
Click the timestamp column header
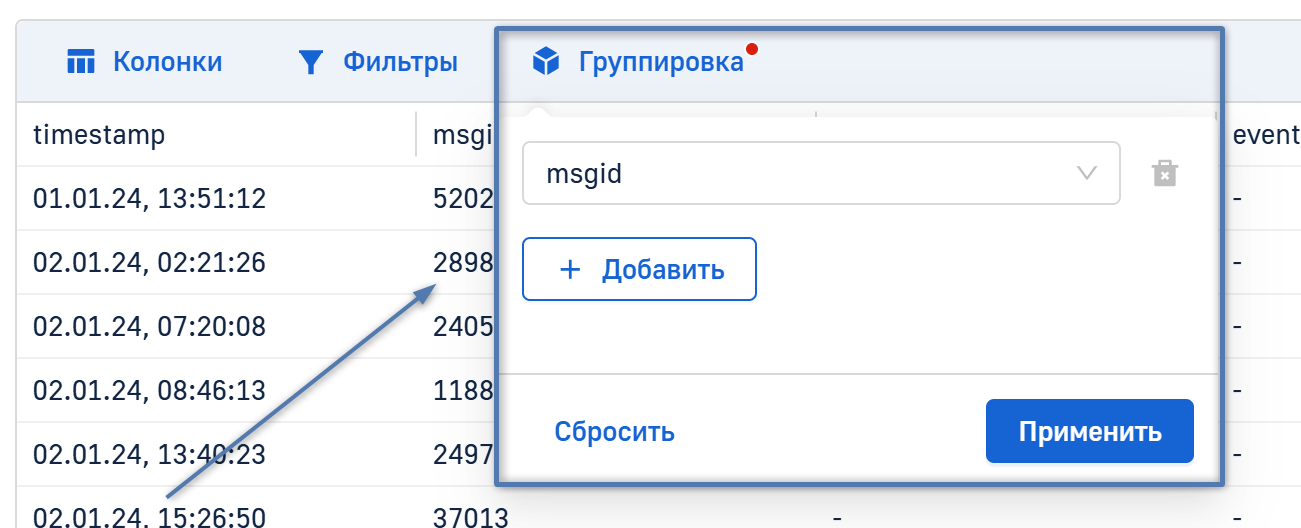click(99, 134)
